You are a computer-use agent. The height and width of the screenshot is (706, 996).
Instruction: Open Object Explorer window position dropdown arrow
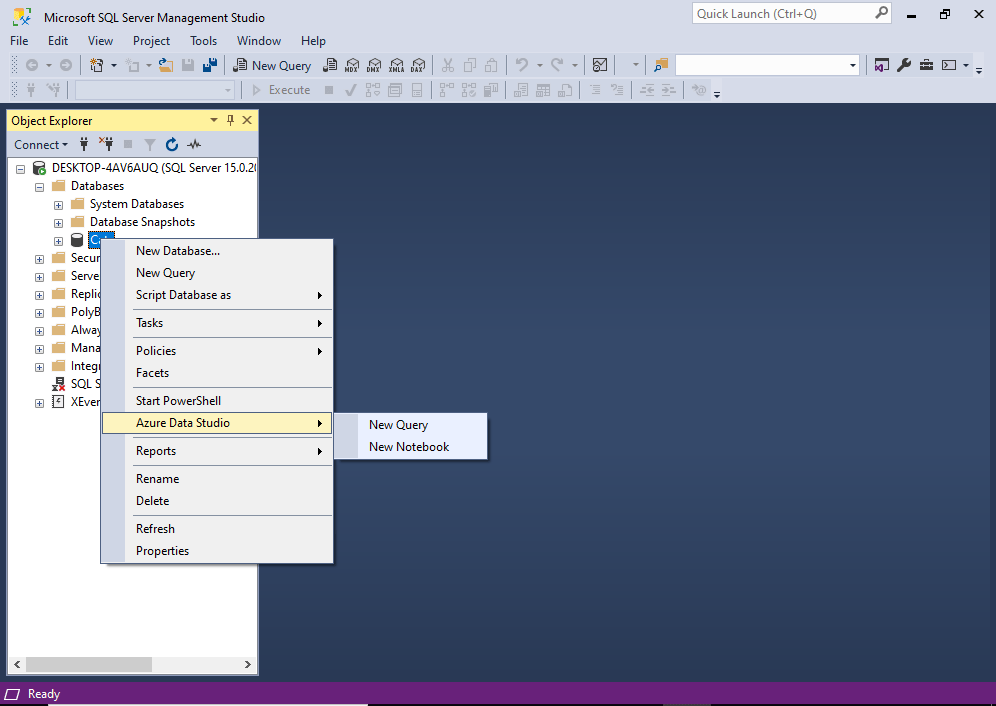pyautogui.click(x=213, y=120)
